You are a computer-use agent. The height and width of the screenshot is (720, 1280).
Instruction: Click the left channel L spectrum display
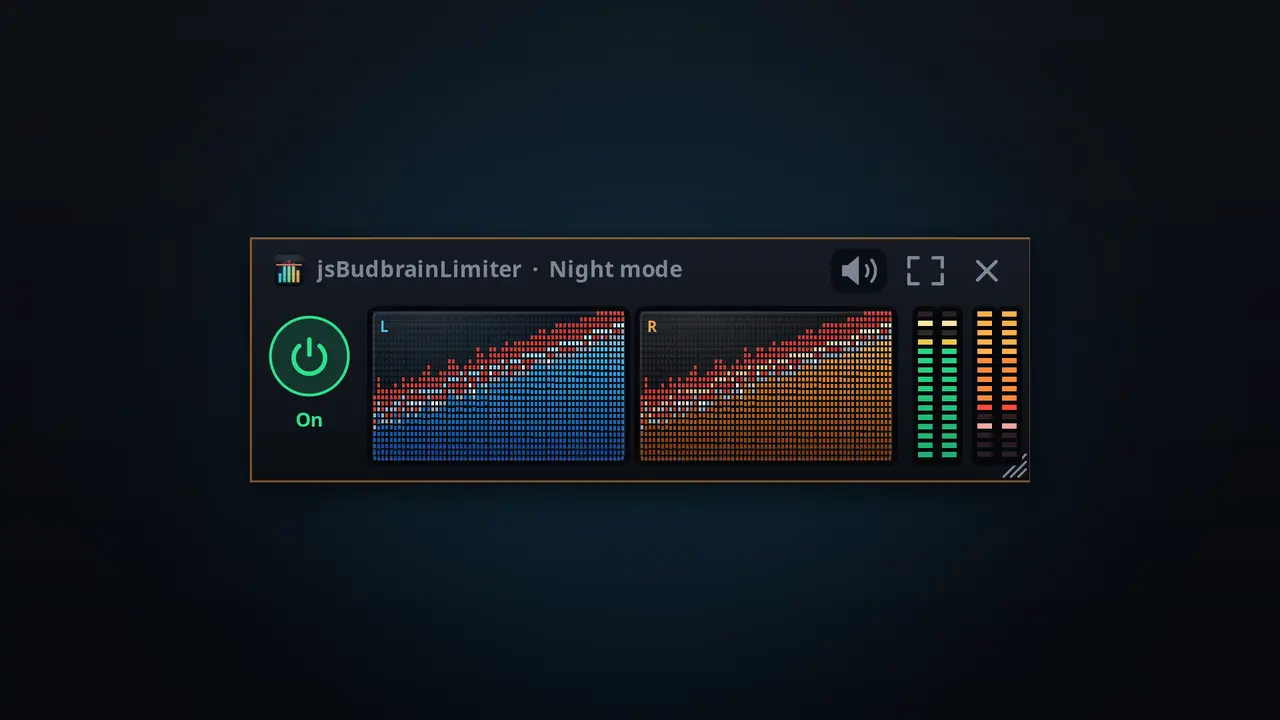(x=499, y=386)
